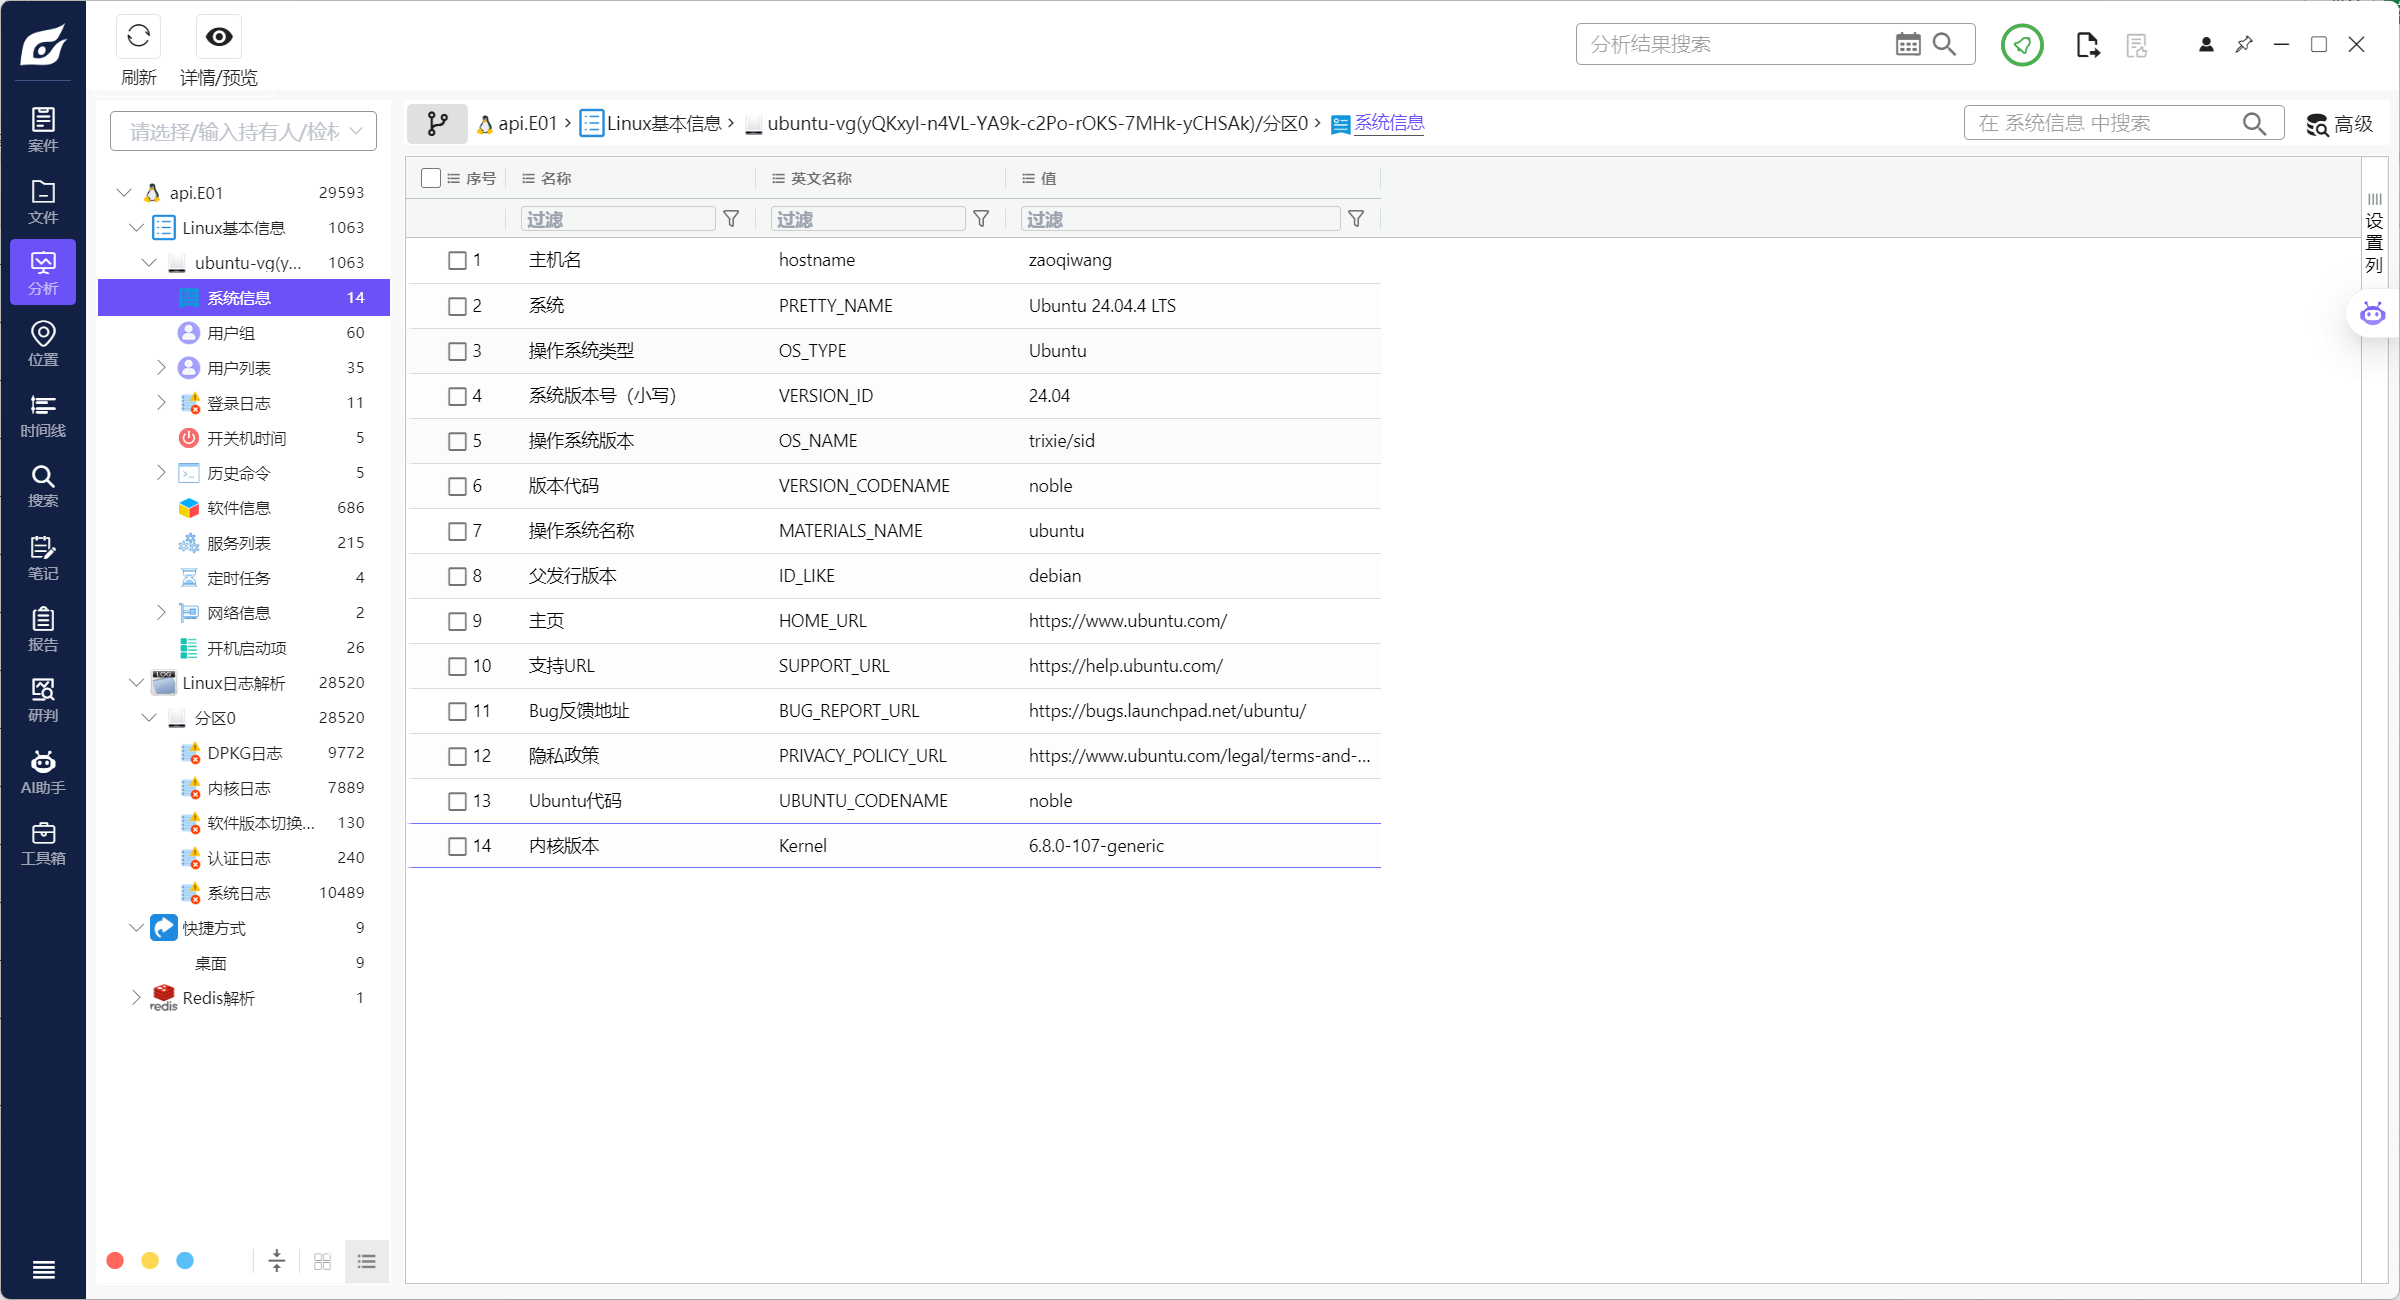Click the branch tree icon beside breadcrumb
Screen dimensions: 2400x1300
(437, 123)
